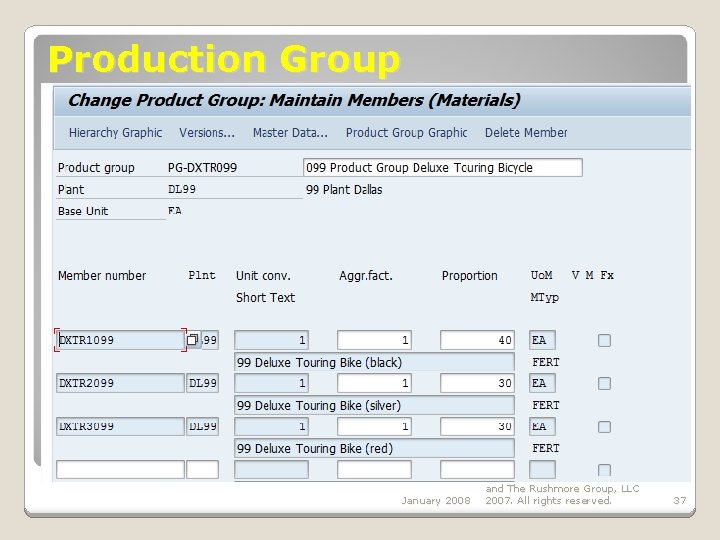
Task: Select the short text '99 Deluxe Touring Bike (red)'
Action: pos(374,448)
